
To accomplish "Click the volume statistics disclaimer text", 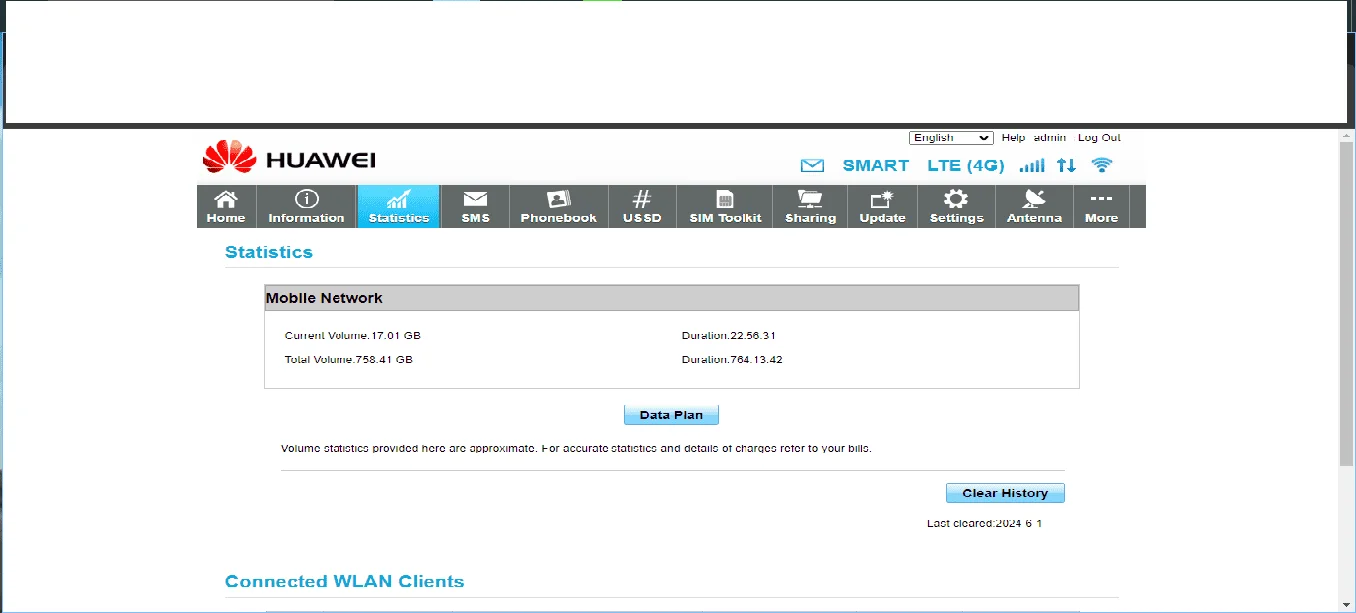I will tap(576, 449).
